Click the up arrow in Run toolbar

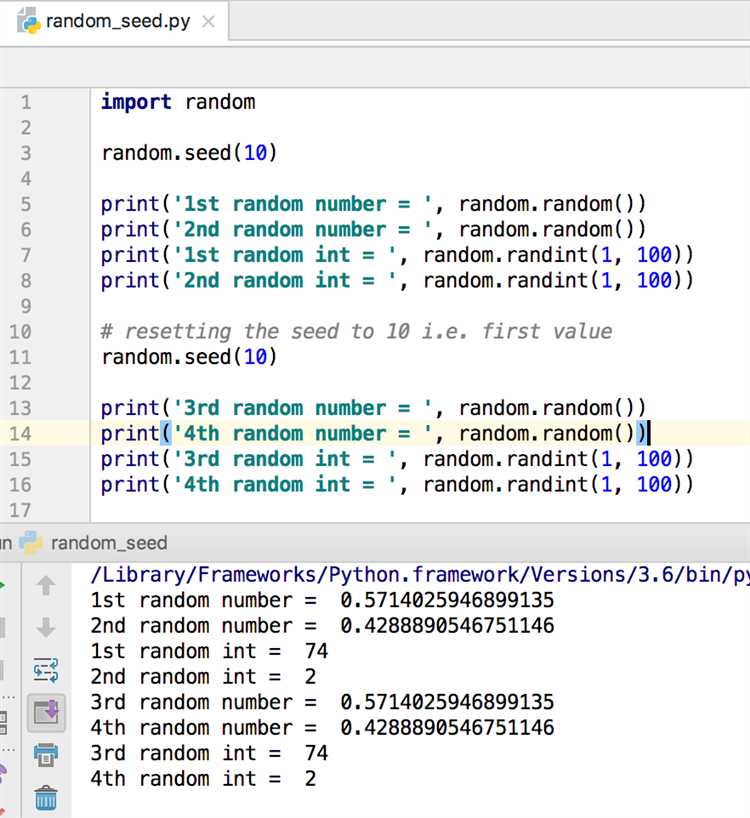coord(46,586)
